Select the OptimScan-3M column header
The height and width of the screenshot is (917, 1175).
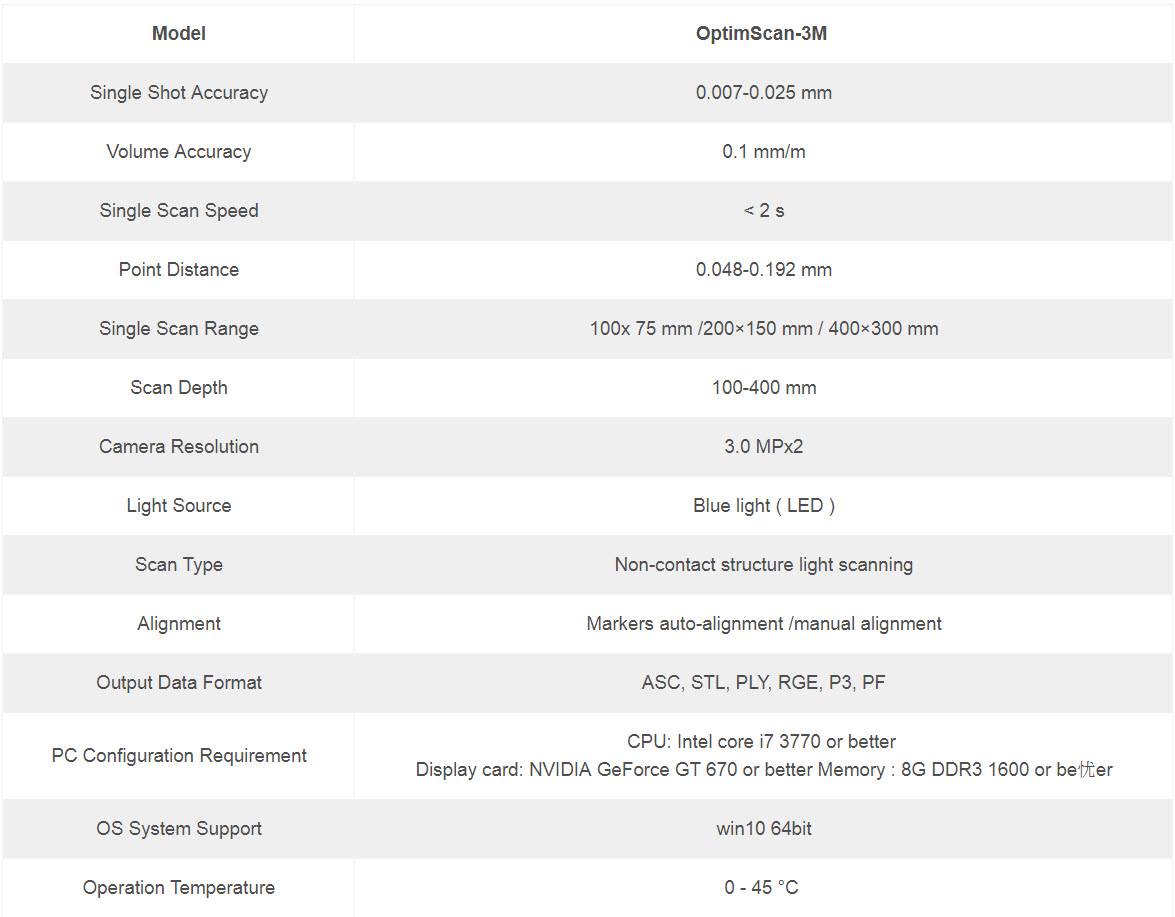(x=761, y=34)
